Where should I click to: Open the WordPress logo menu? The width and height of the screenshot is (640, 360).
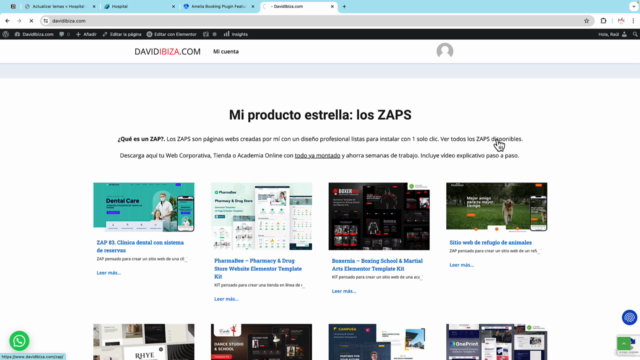(6, 34)
